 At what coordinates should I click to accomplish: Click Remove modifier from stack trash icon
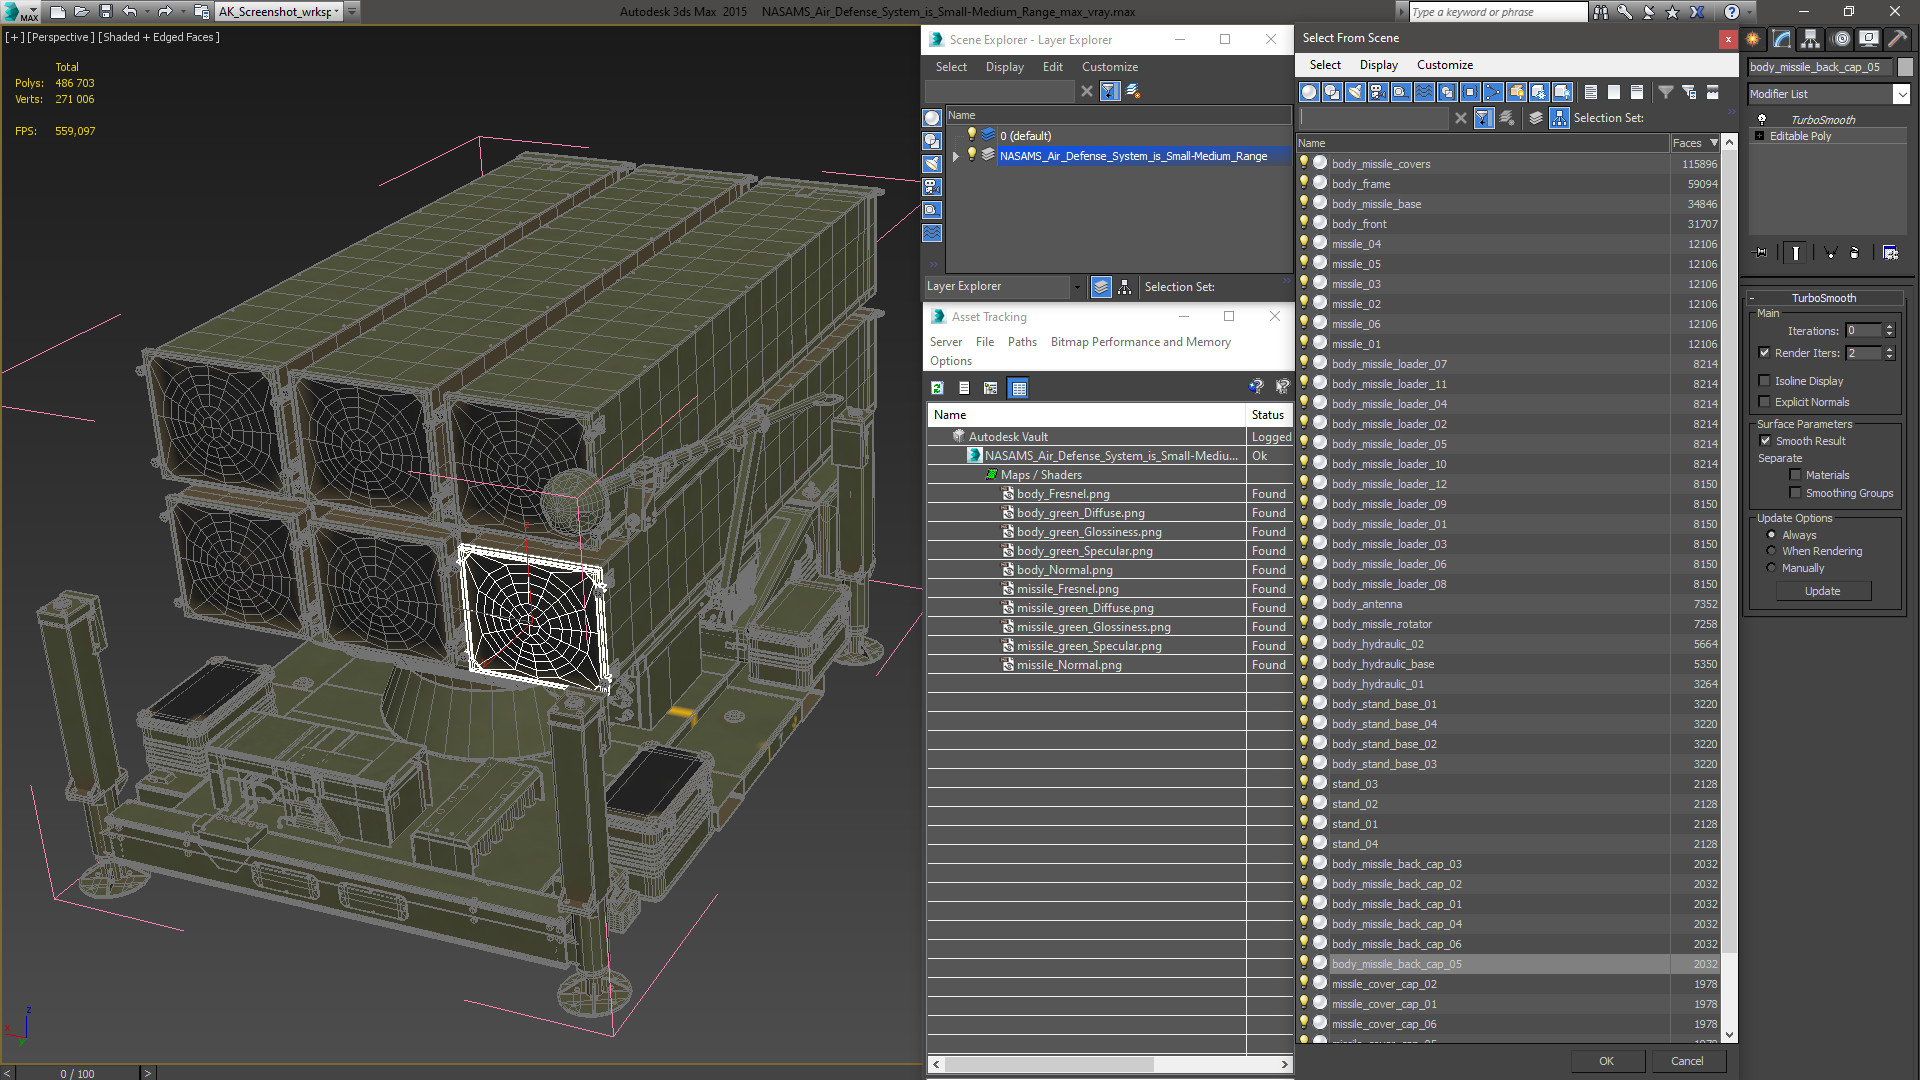coord(1854,253)
